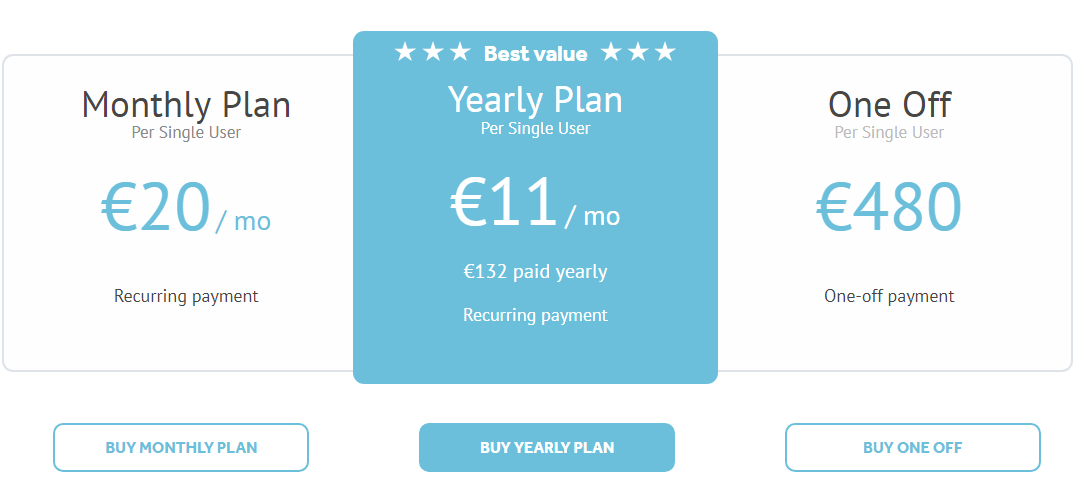Click the Best value banner label
The image size is (1076, 488).
[535, 54]
